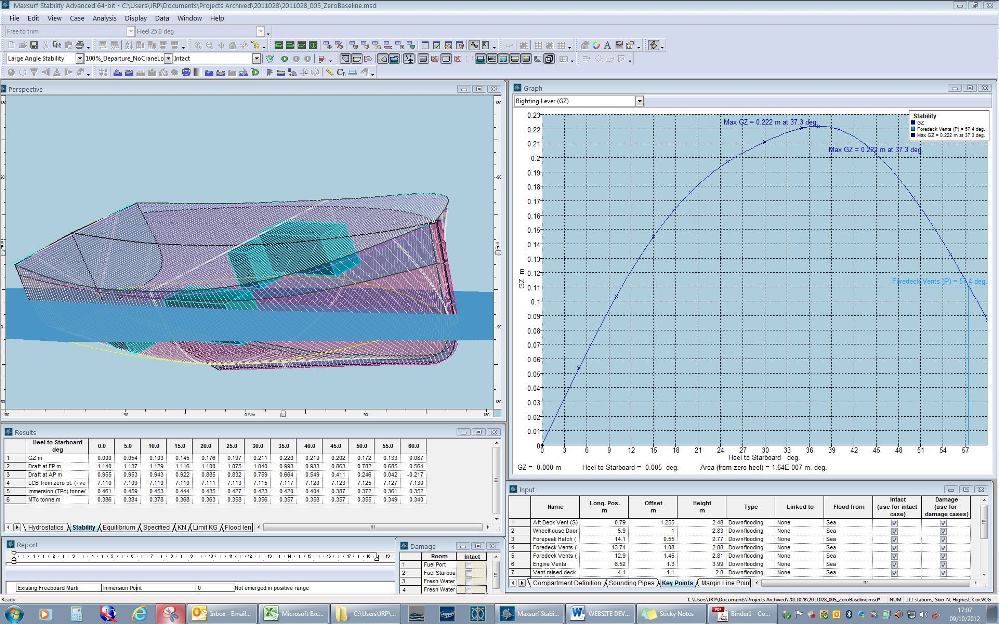
Task: Toggle Damage checkbox for Engine Vents row
Action: point(943,564)
